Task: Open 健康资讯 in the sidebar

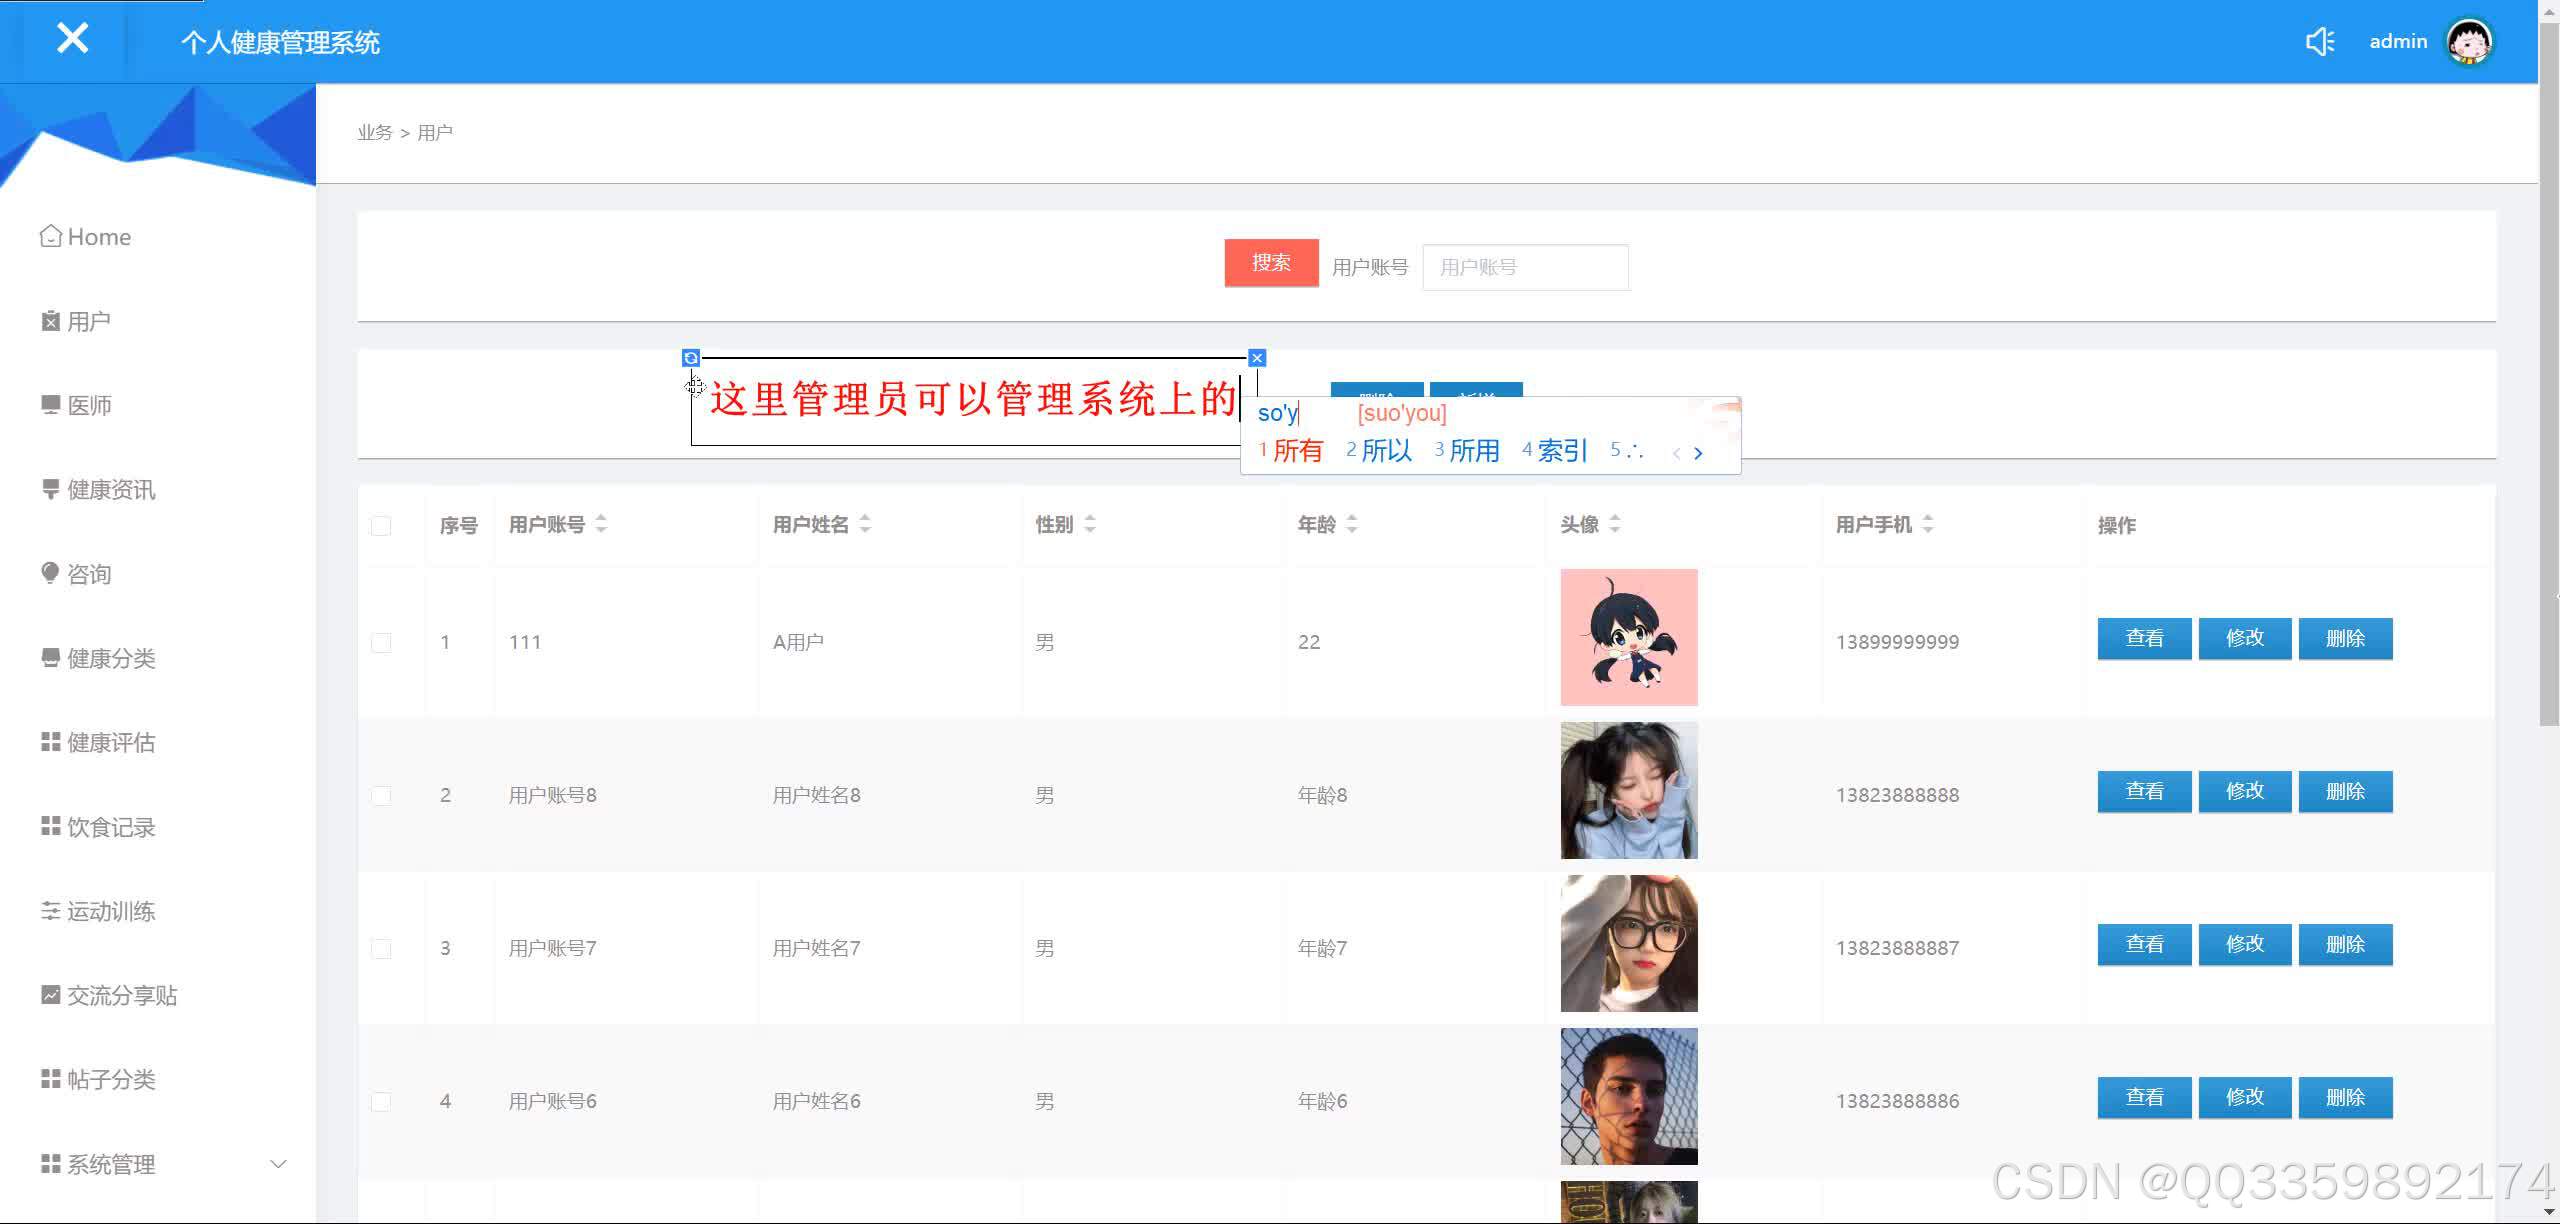Action: coord(110,490)
